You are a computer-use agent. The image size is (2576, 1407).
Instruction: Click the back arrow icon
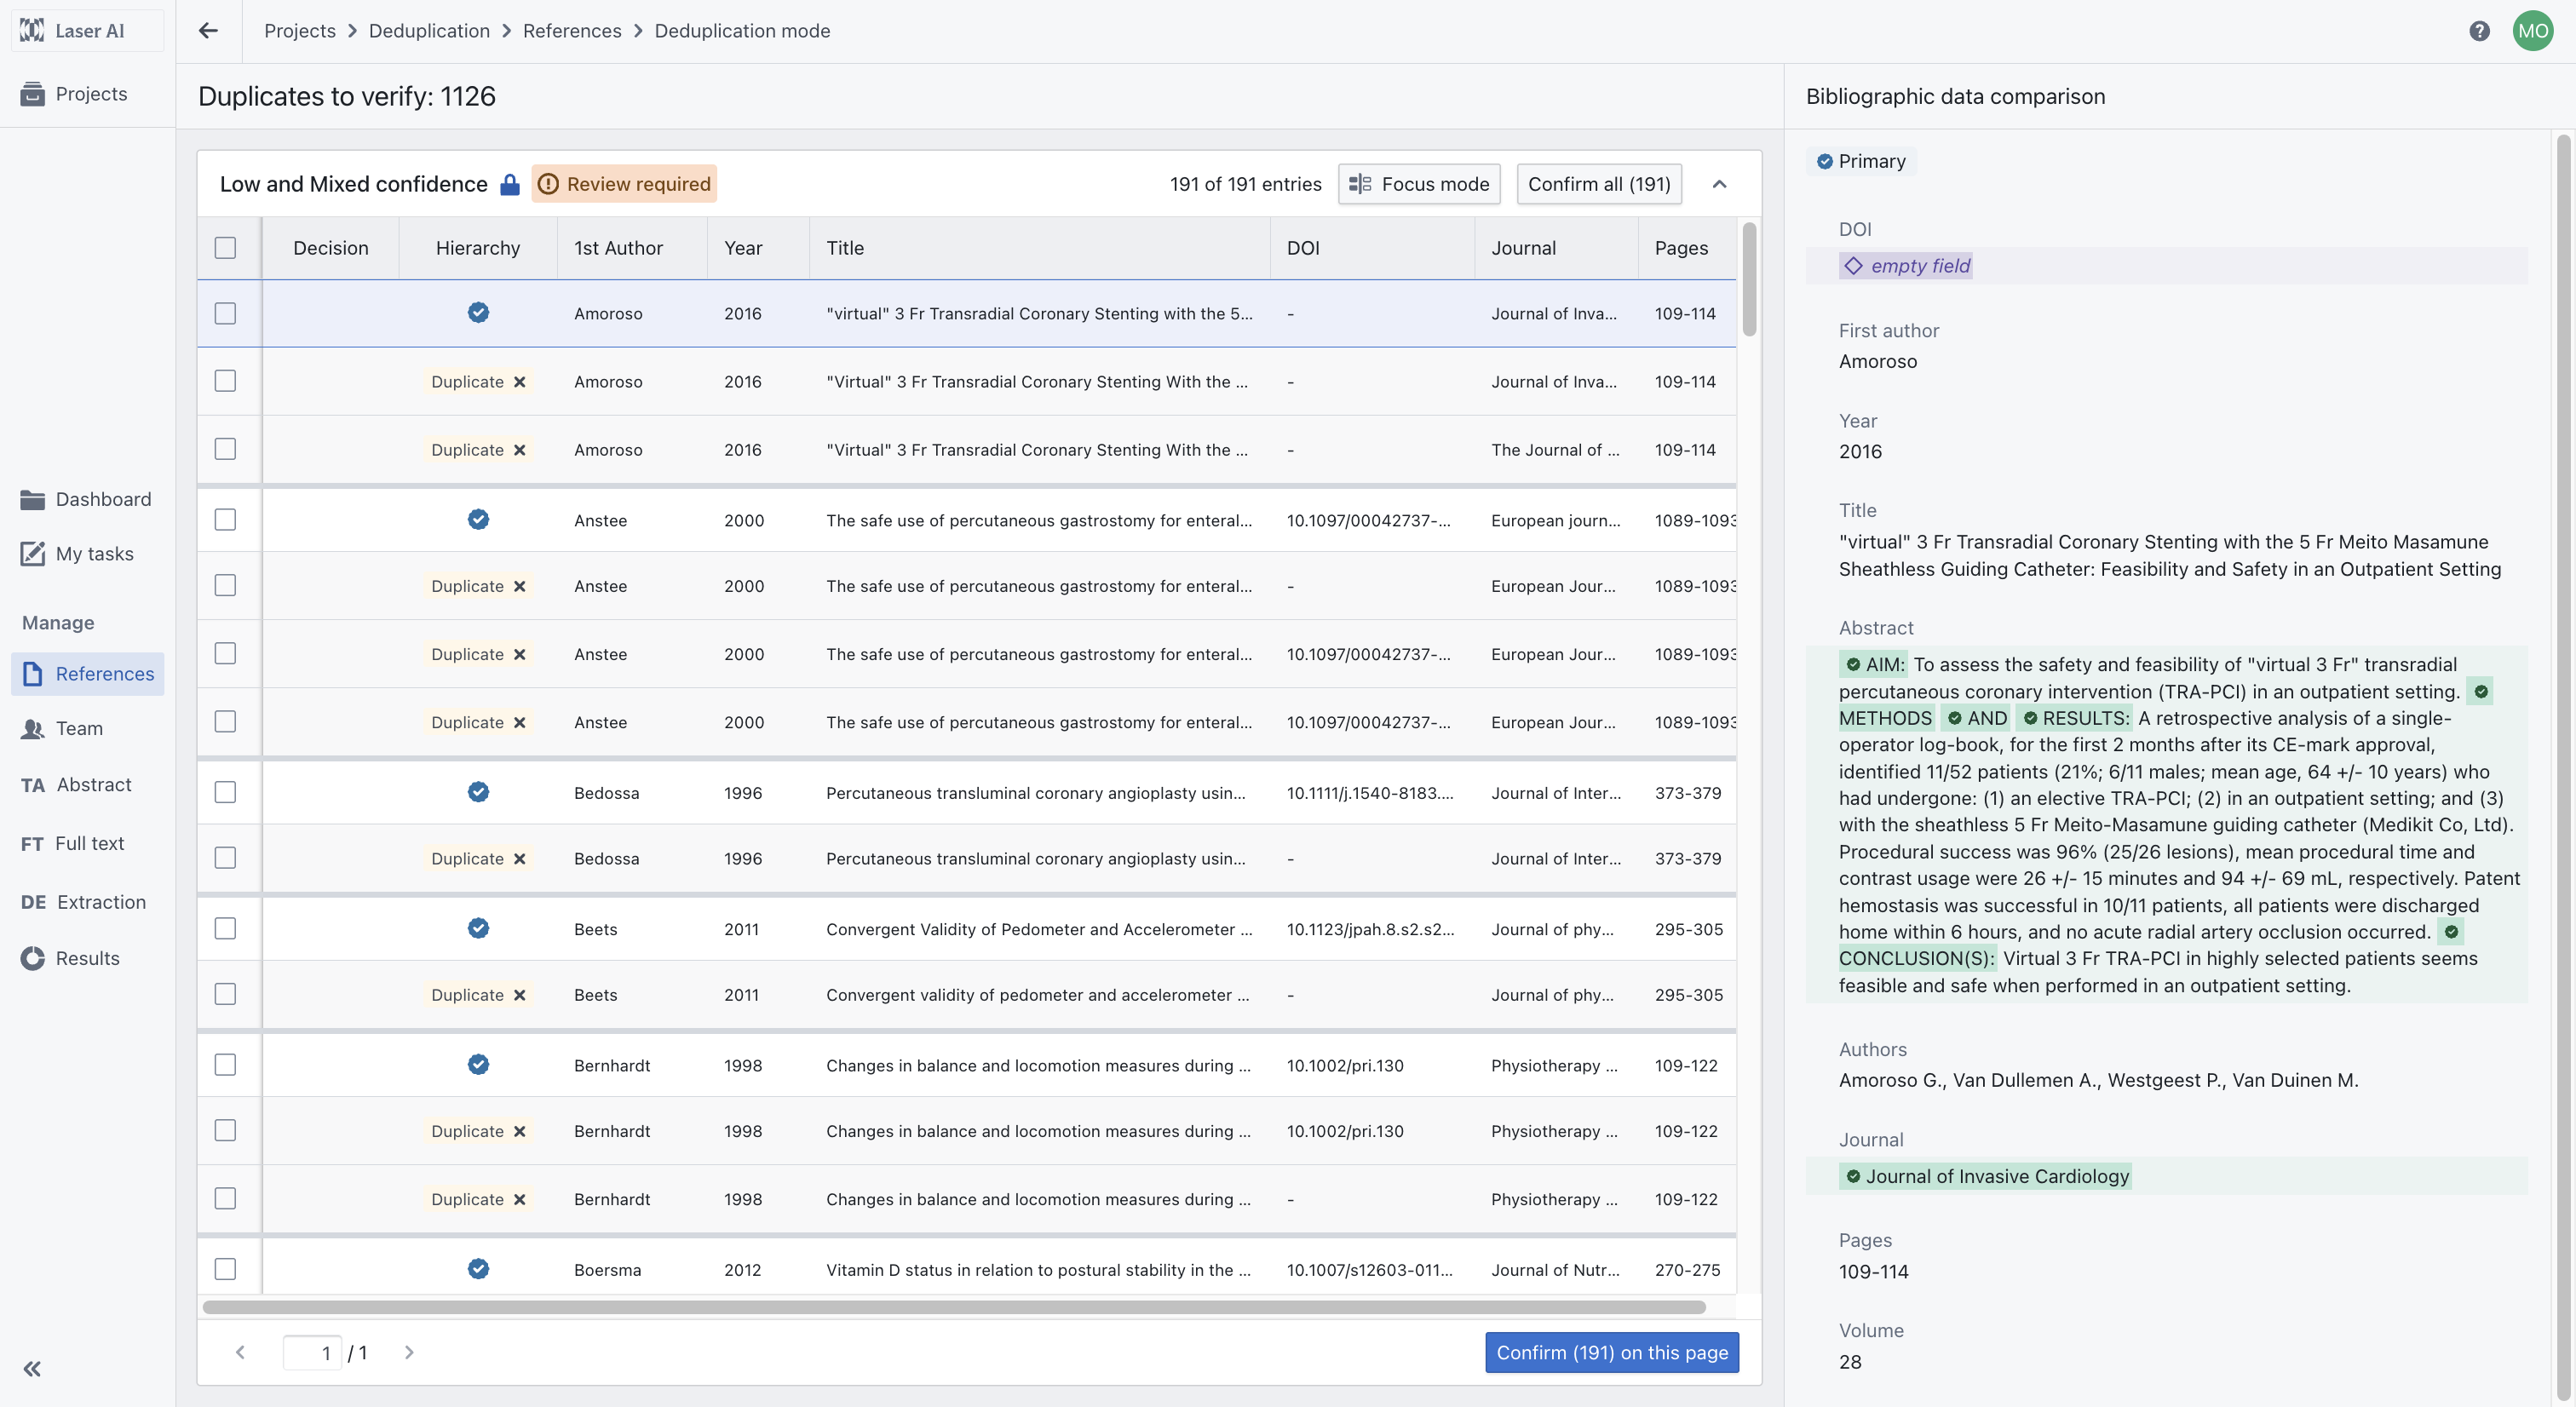(x=208, y=31)
